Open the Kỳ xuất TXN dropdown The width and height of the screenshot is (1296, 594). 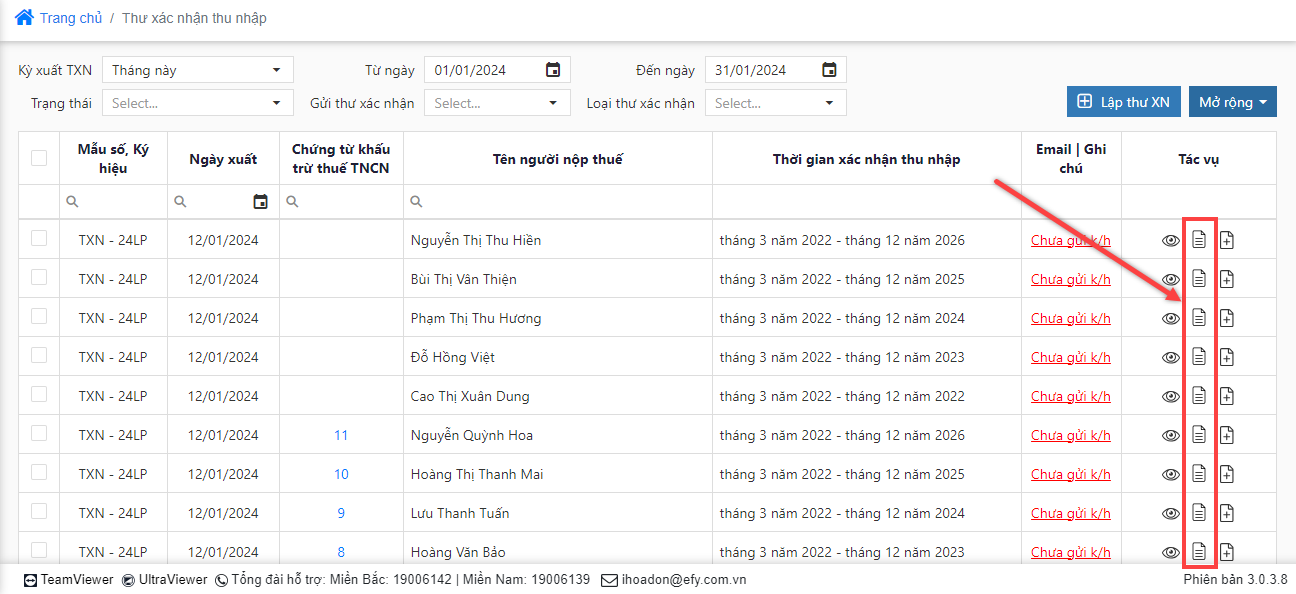pos(197,70)
